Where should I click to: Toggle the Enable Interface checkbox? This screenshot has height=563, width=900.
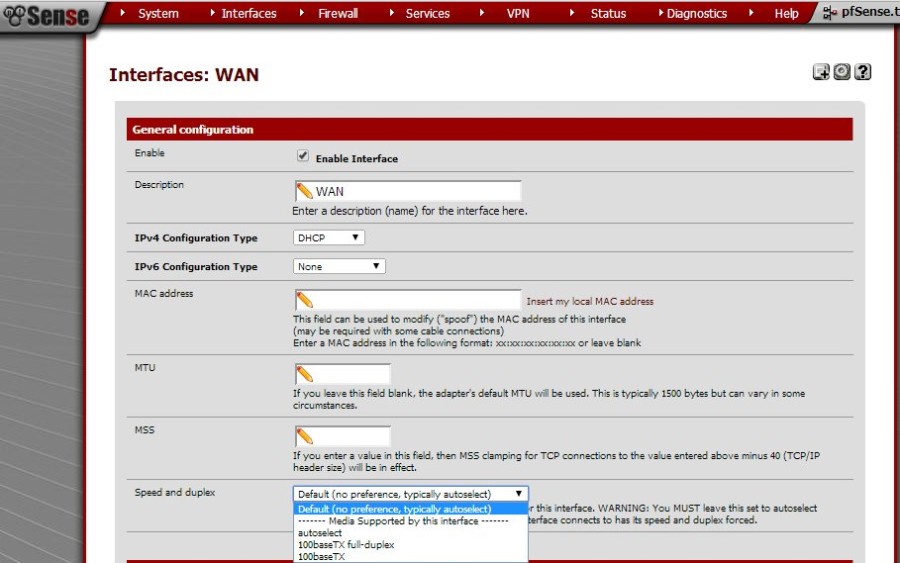click(302, 157)
